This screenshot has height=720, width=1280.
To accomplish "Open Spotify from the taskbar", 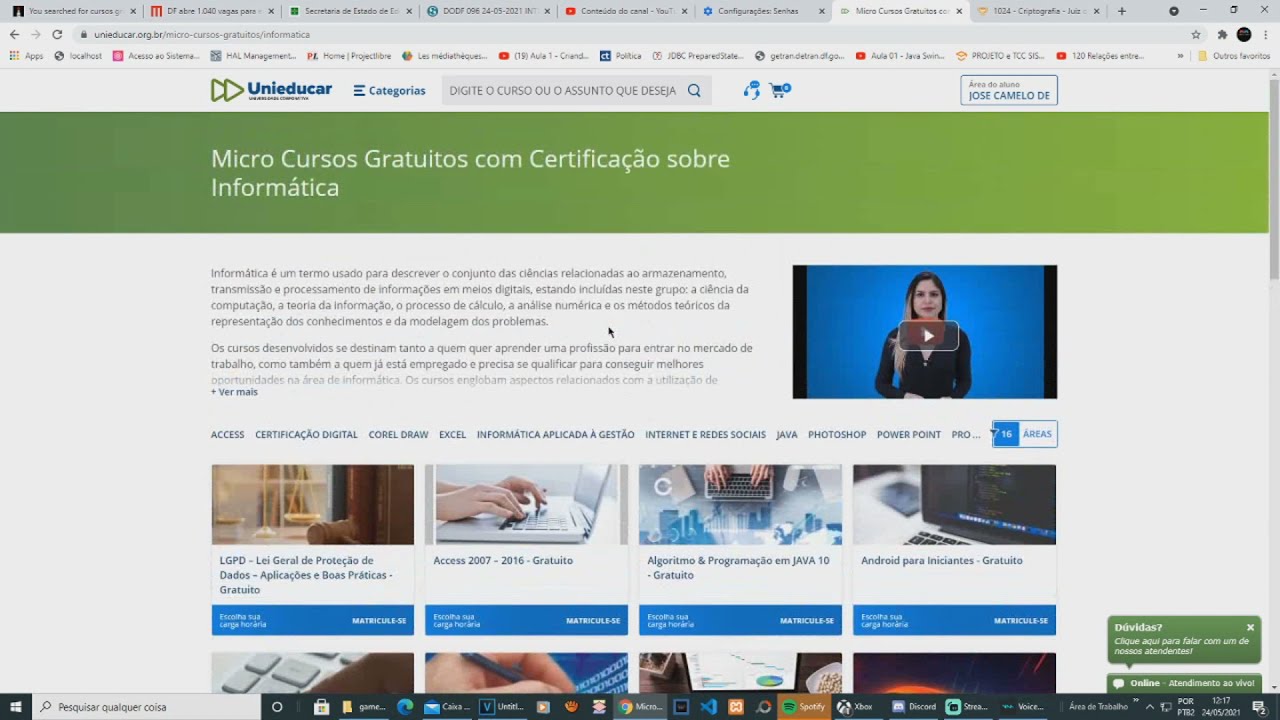I will (x=802, y=706).
